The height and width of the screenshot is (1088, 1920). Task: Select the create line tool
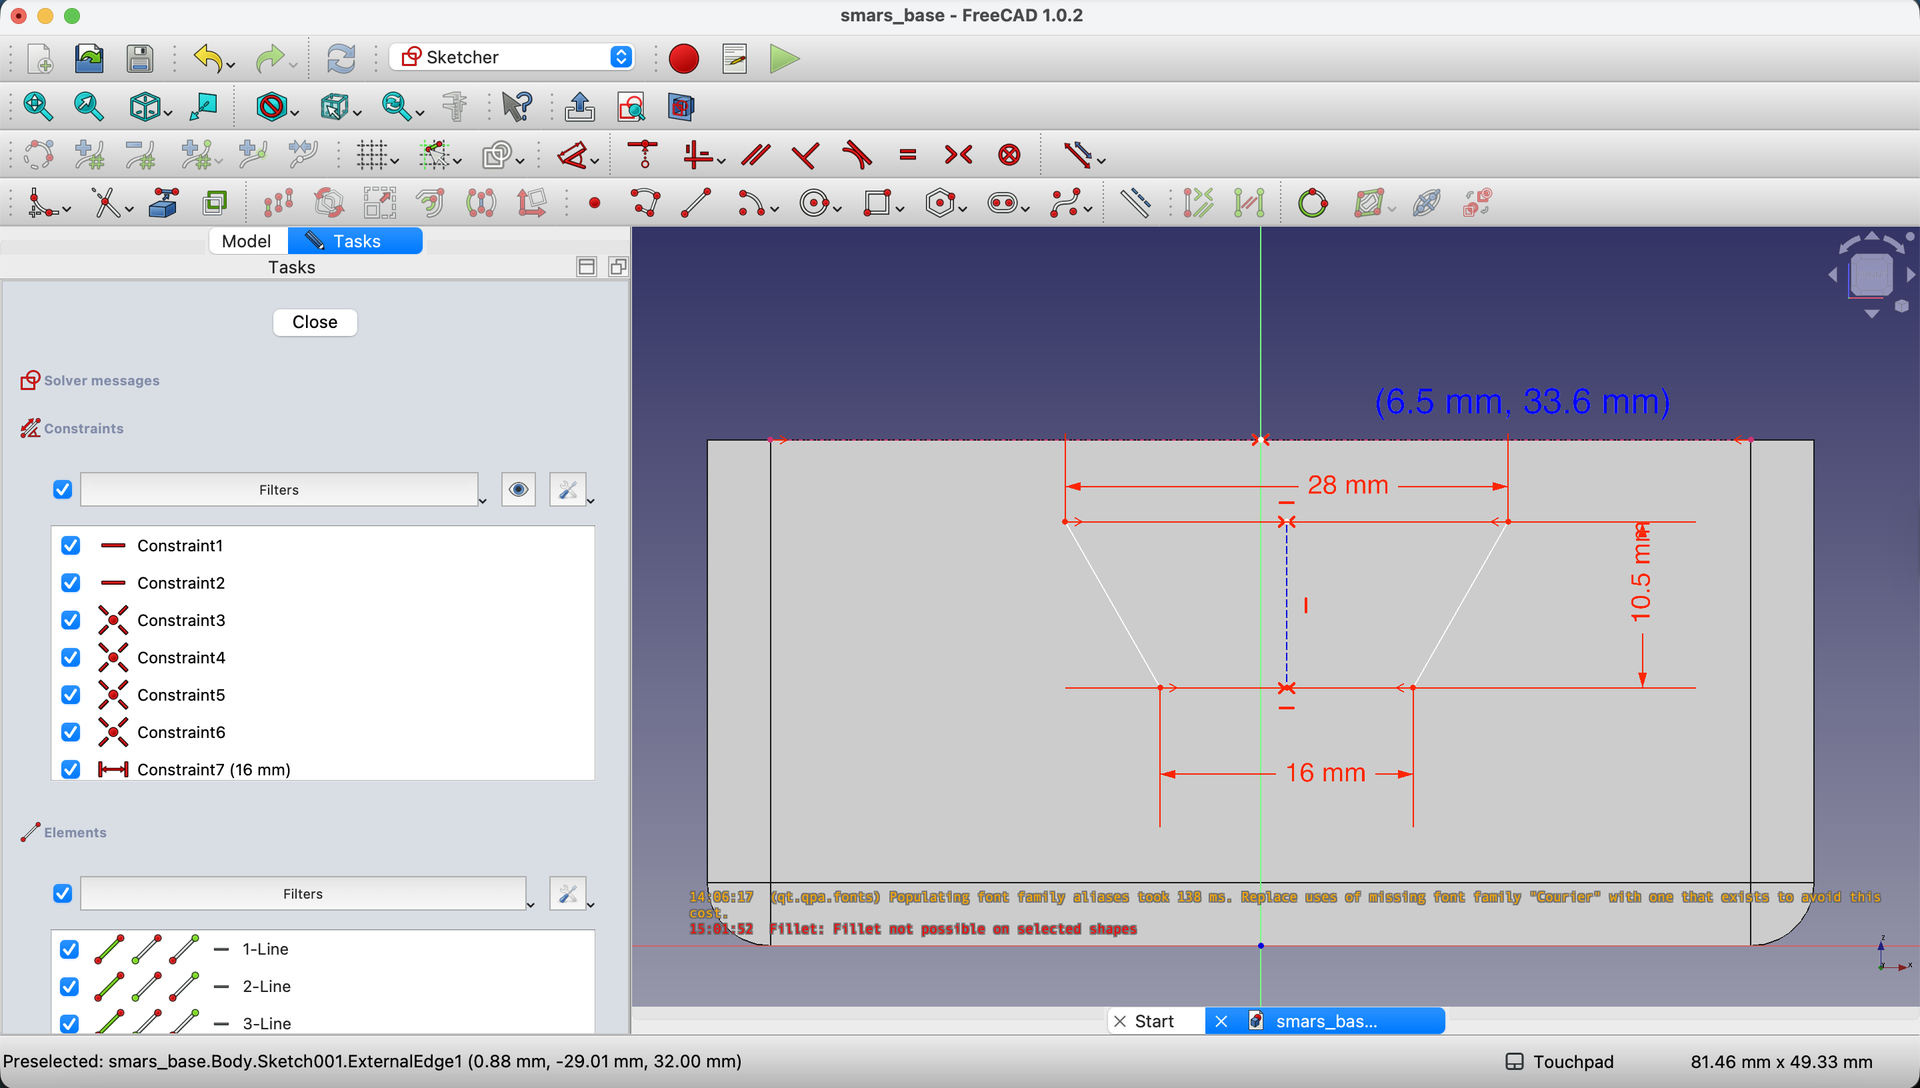(x=696, y=204)
